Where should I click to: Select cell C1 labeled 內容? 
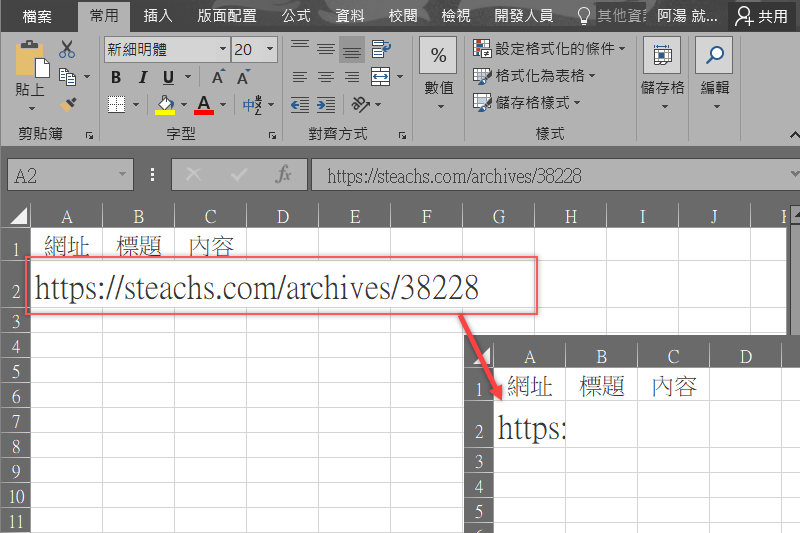[x=211, y=247]
